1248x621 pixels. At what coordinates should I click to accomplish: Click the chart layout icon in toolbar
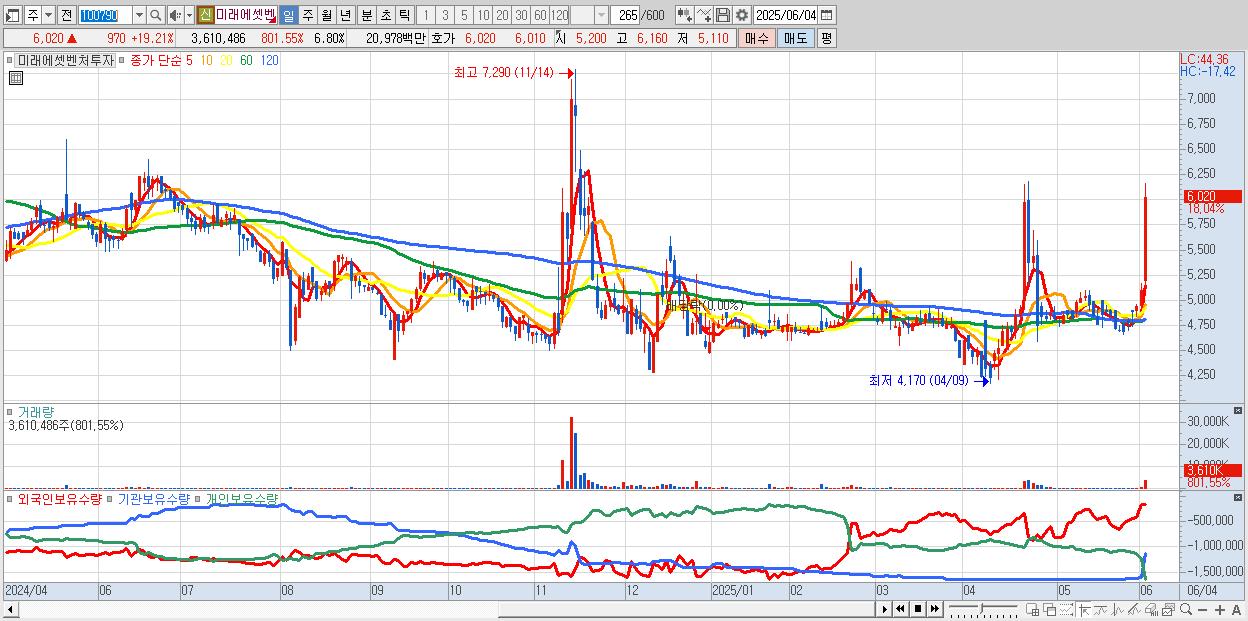13,15
